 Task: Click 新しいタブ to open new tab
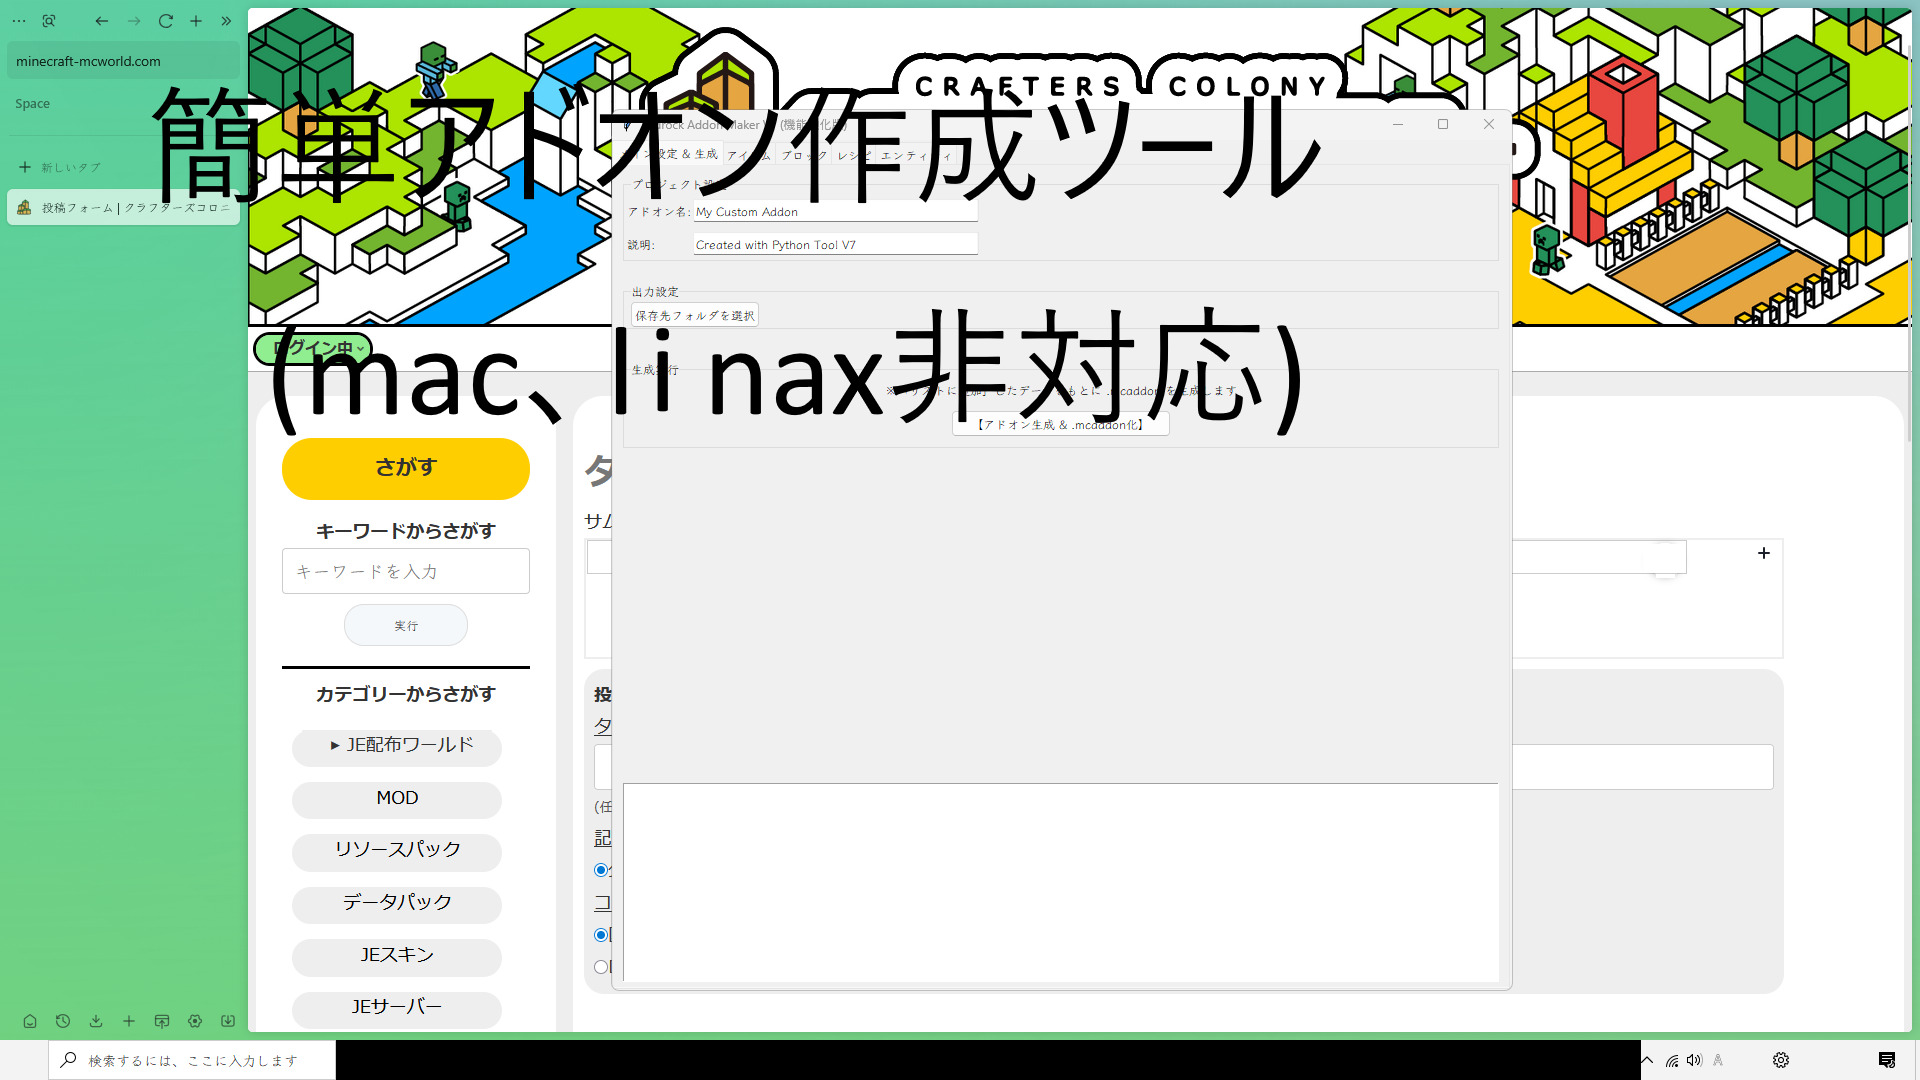point(60,167)
